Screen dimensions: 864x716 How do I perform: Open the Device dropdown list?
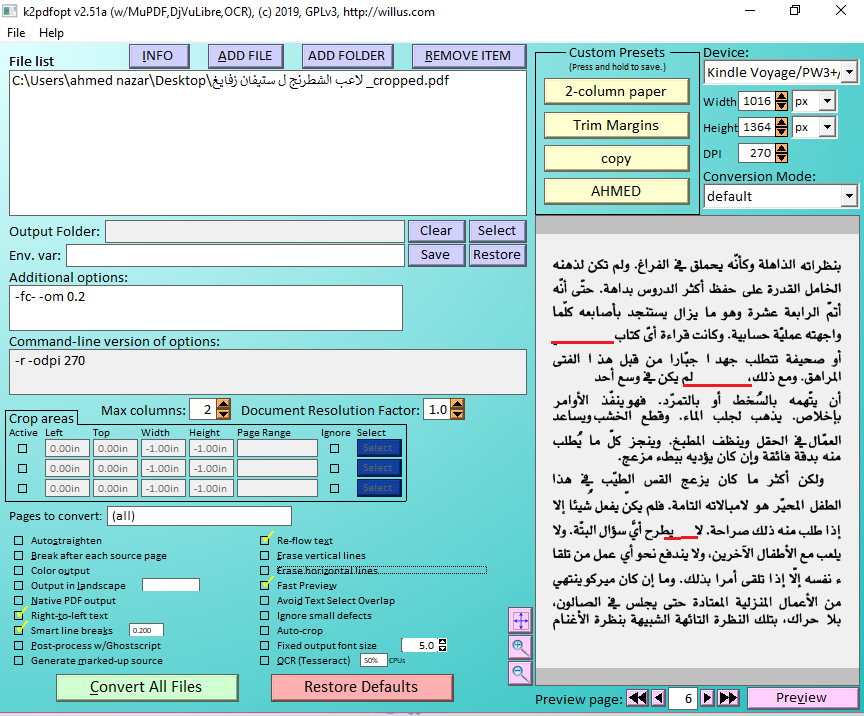pos(849,72)
